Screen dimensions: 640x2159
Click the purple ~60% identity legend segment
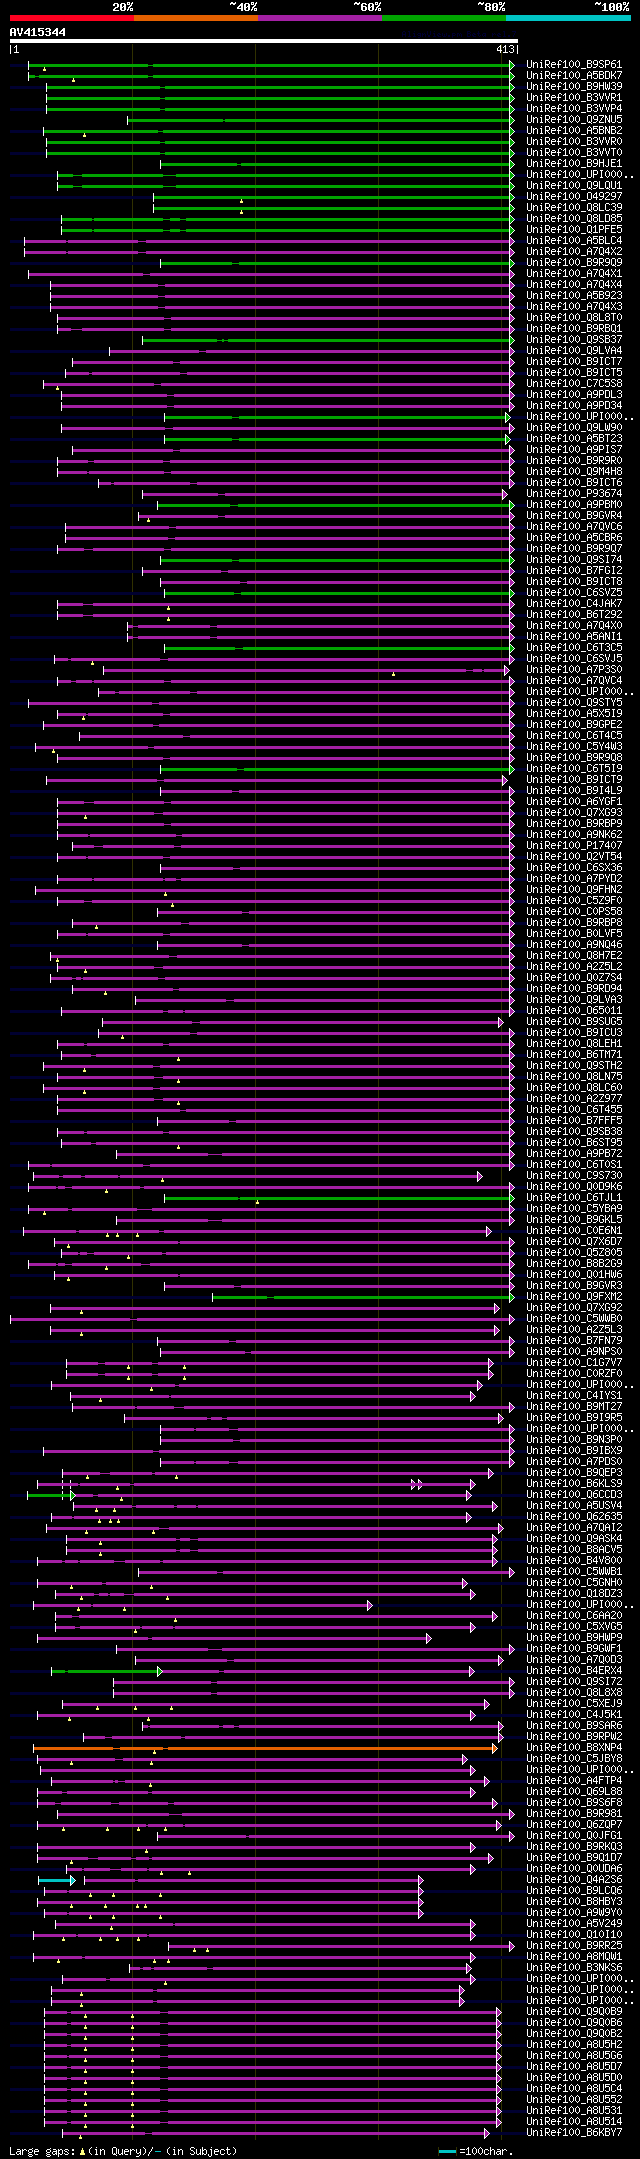click(319, 17)
